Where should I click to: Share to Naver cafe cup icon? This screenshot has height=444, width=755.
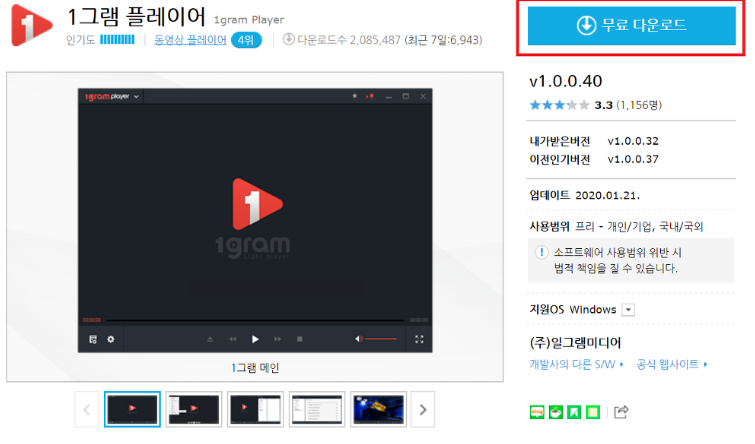point(556,412)
